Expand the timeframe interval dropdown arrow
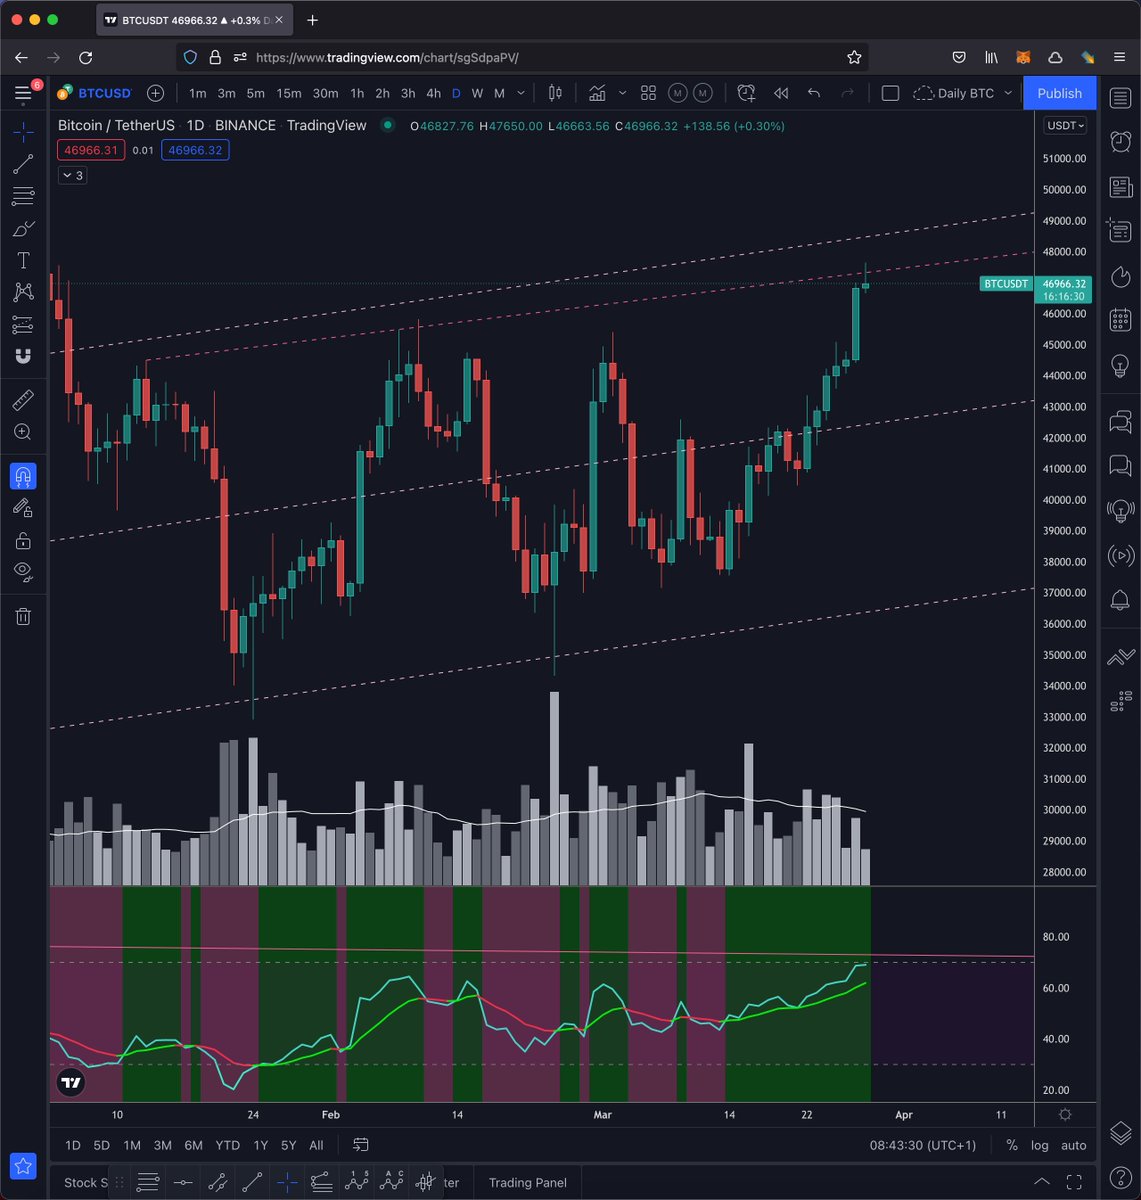Image resolution: width=1141 pixels, height=1200 pixels. coord(521,93)
